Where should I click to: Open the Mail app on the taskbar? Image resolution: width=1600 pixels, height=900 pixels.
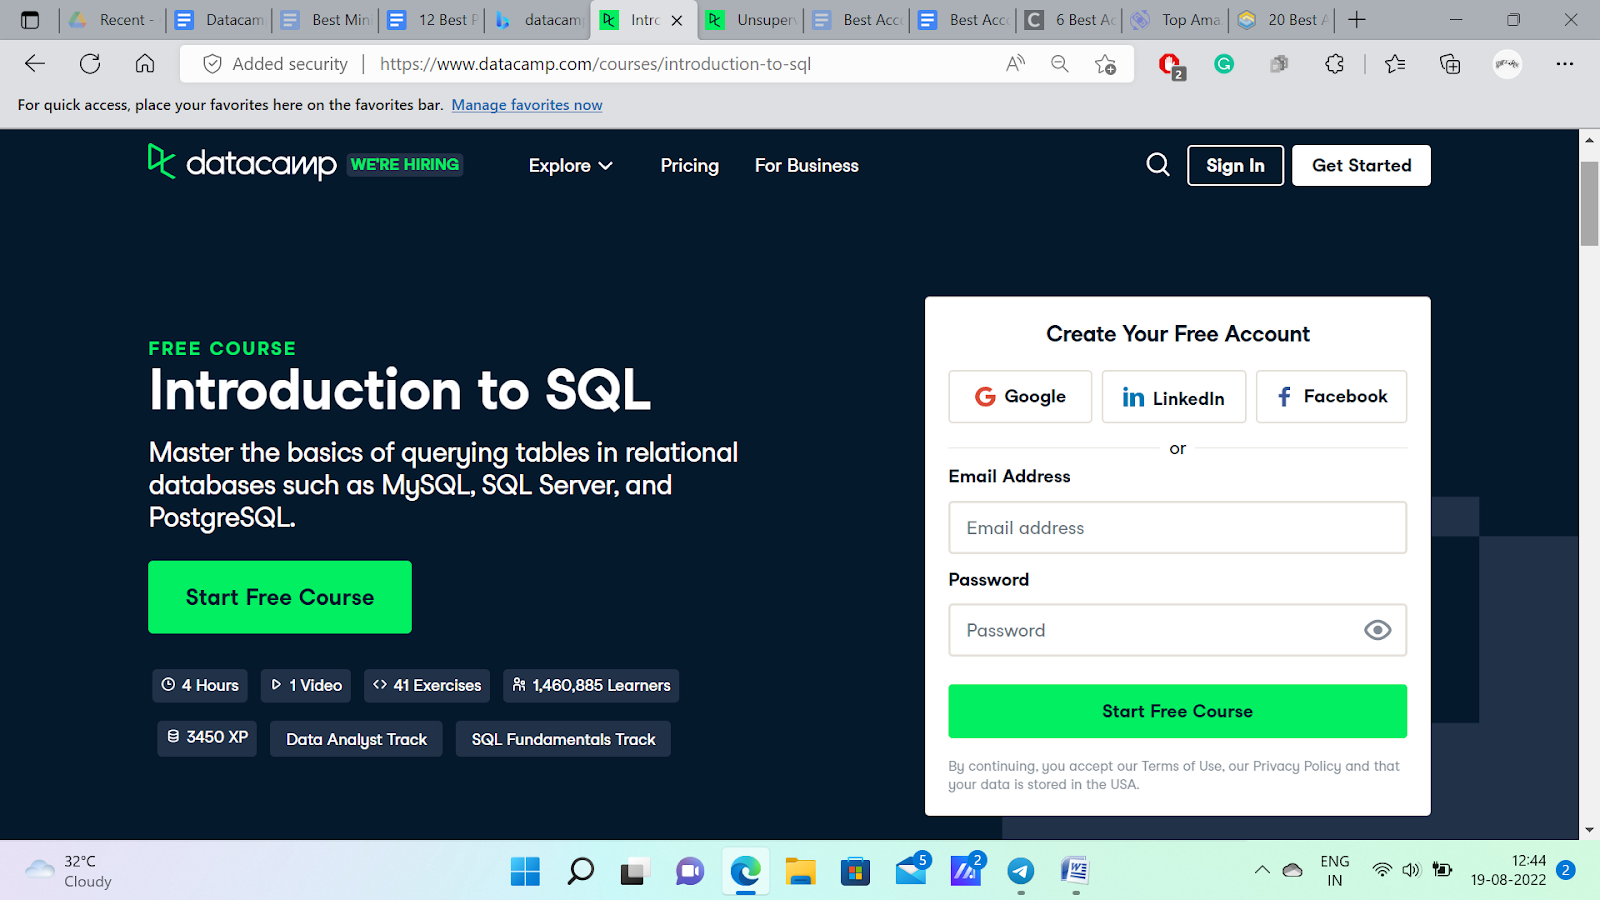tap(911, 870)
